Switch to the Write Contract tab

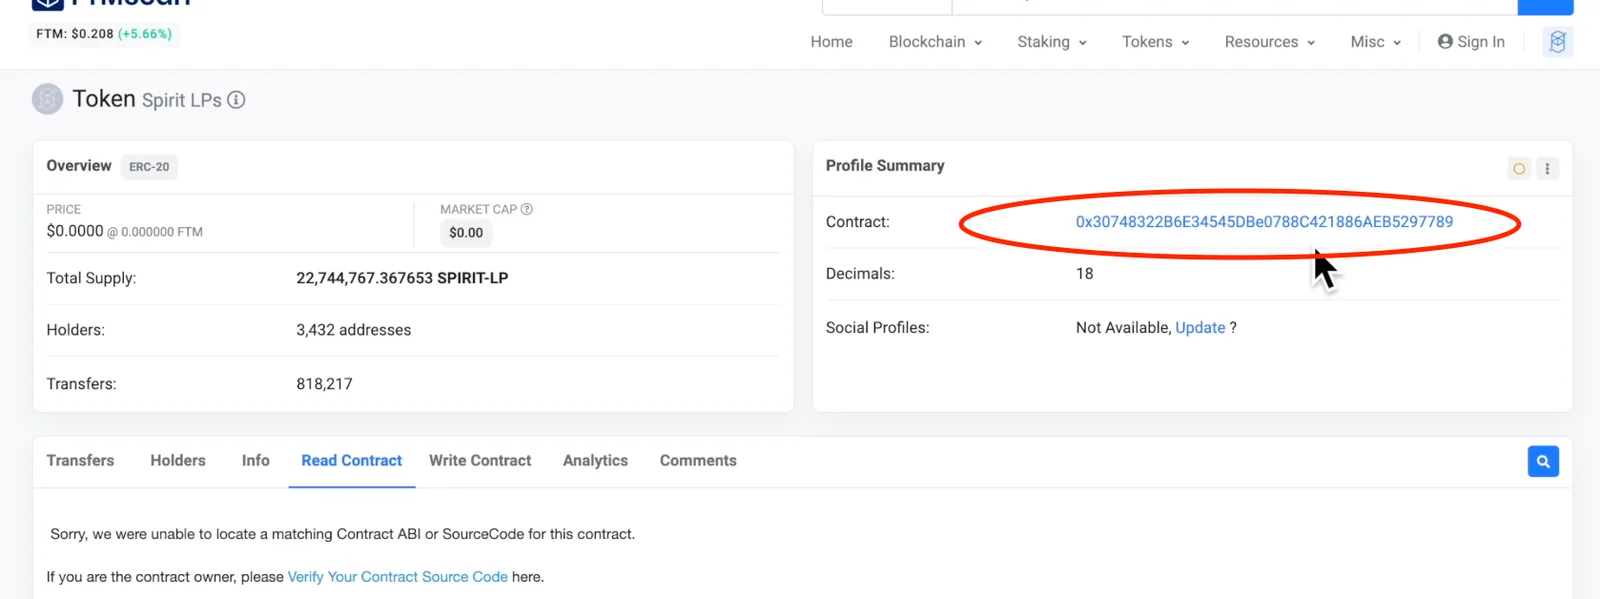pos(480,461)
